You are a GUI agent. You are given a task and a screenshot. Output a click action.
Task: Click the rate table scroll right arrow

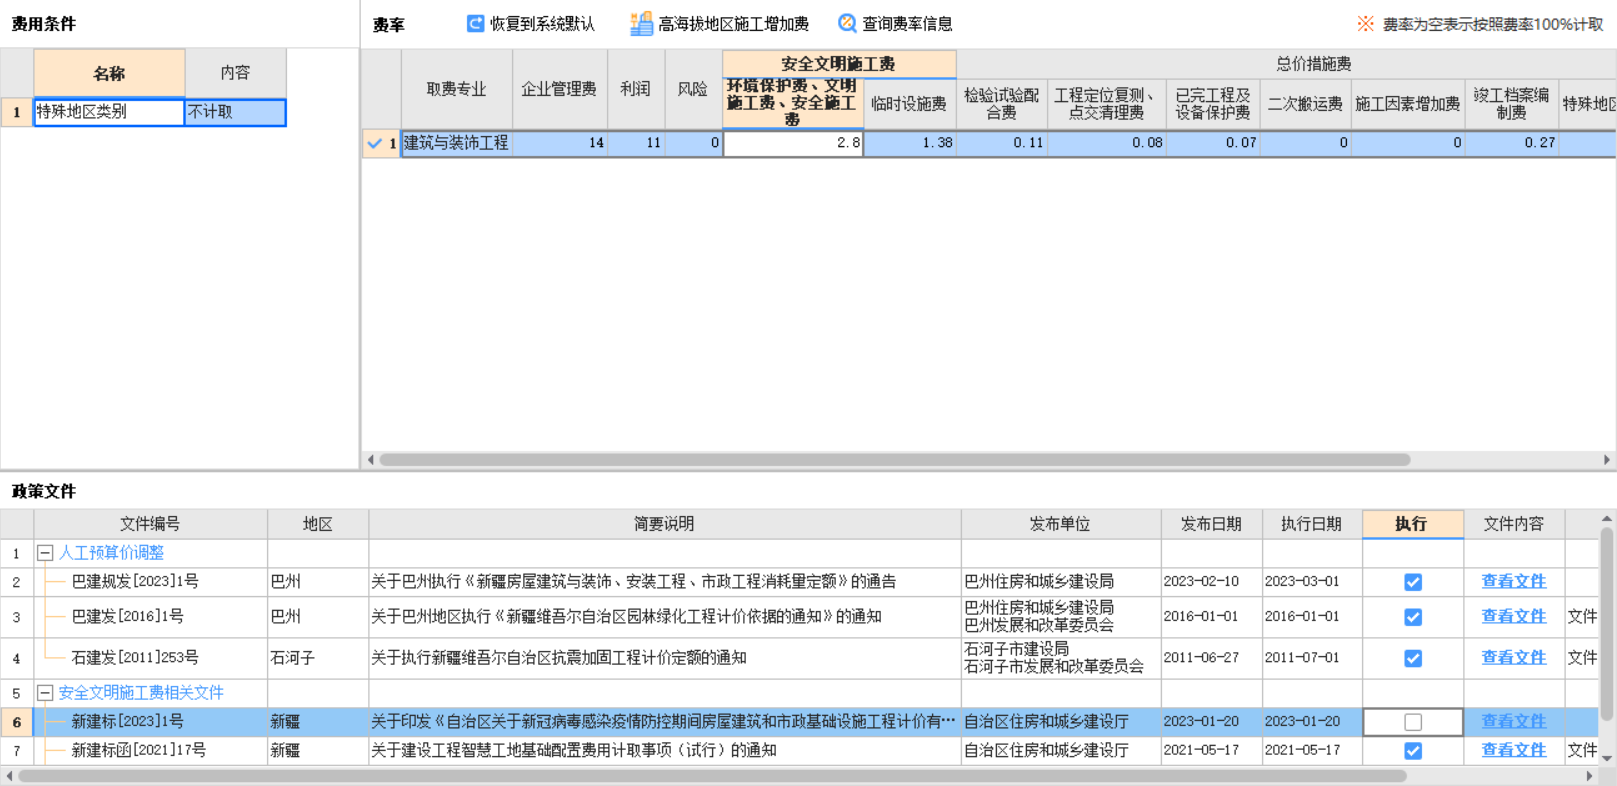tap(1607, 460)
